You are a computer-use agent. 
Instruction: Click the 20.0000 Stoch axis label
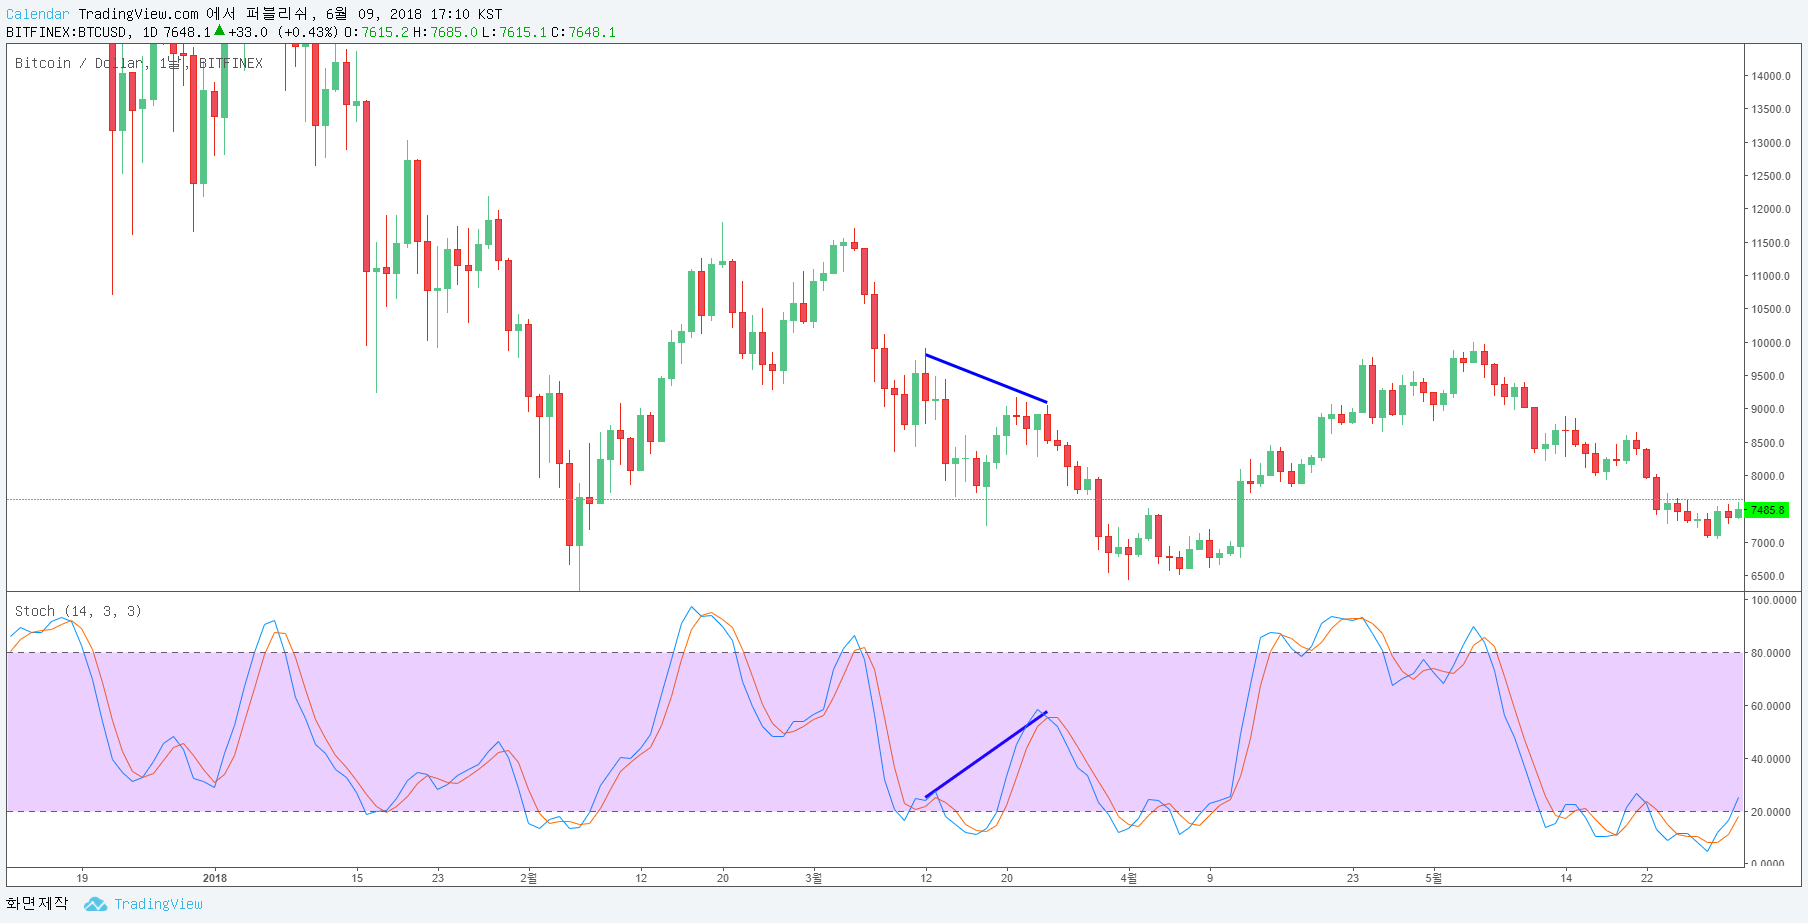pos(1771,812)
